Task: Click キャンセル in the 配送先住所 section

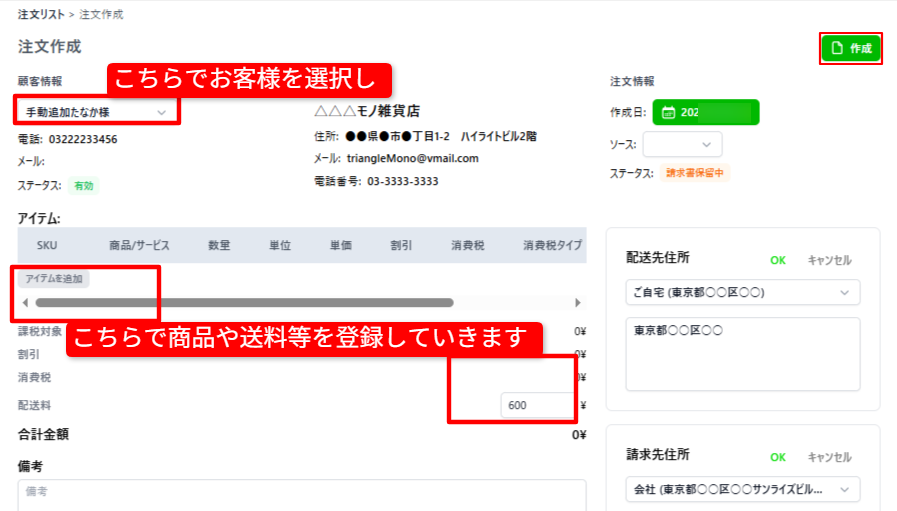Action: click(829, 260)
